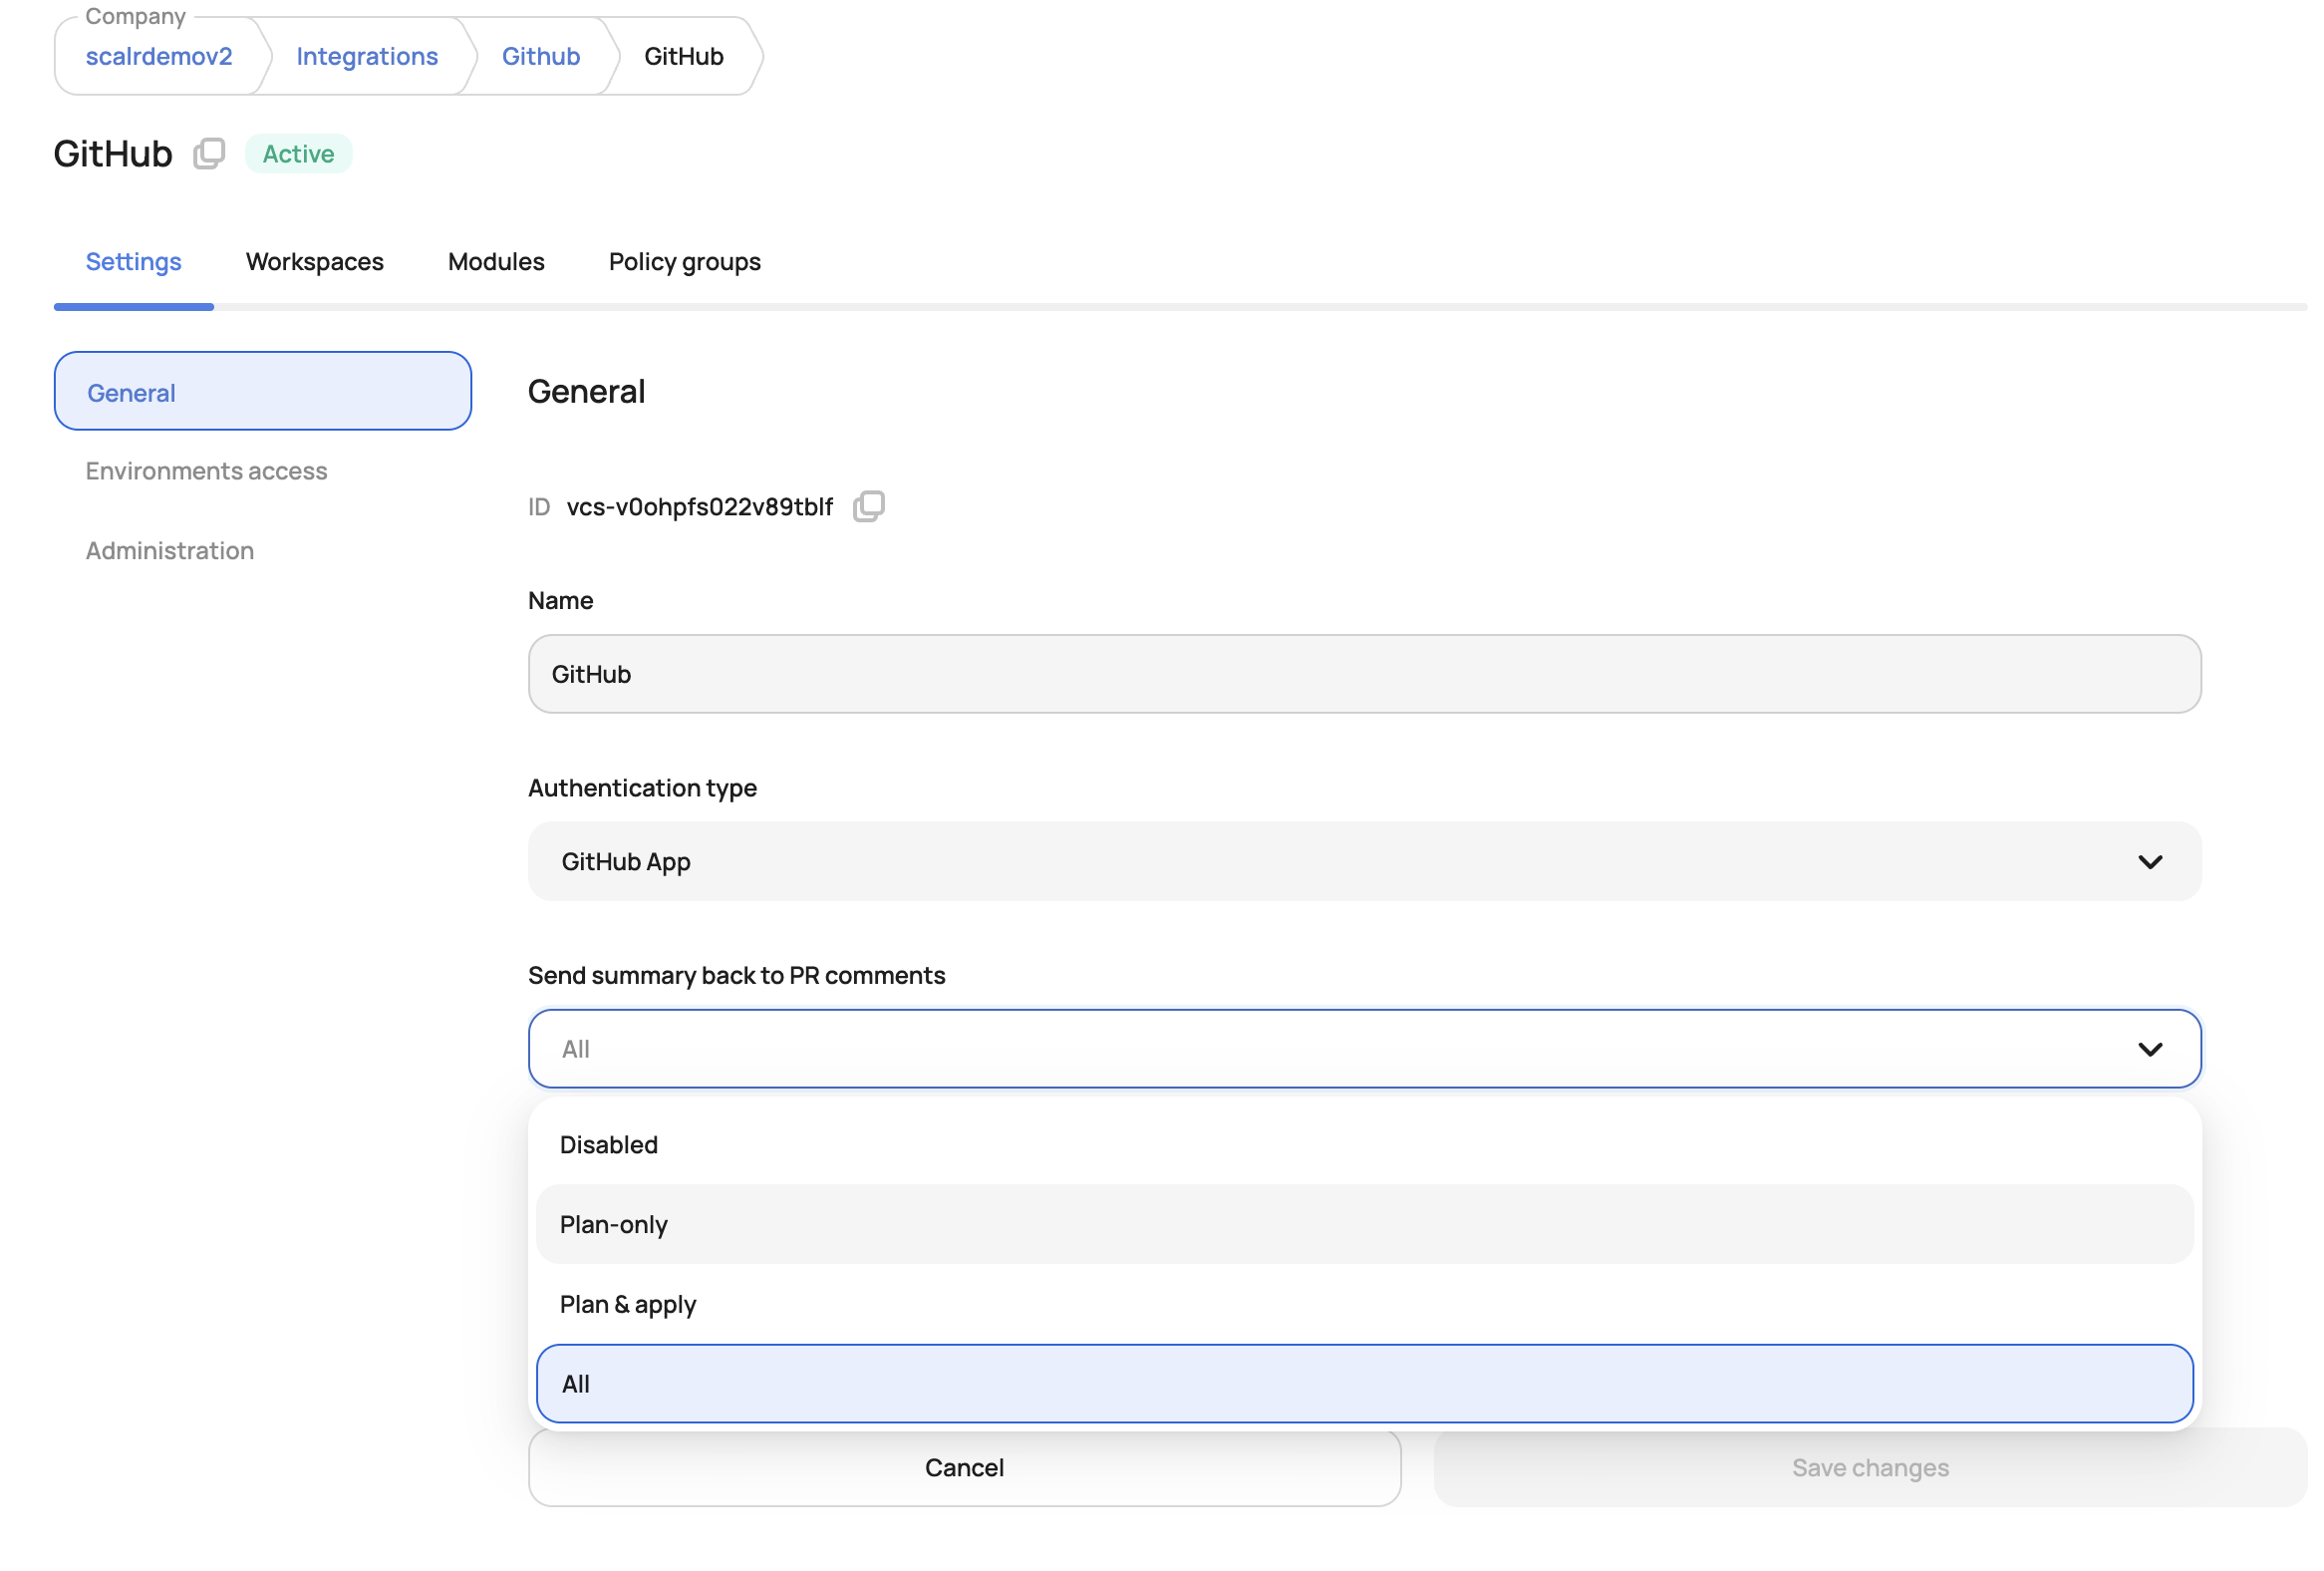Copy the GitHub provider name icon
The height and width of the screenshot is (1571, 2324).
(x=209, y=154)
